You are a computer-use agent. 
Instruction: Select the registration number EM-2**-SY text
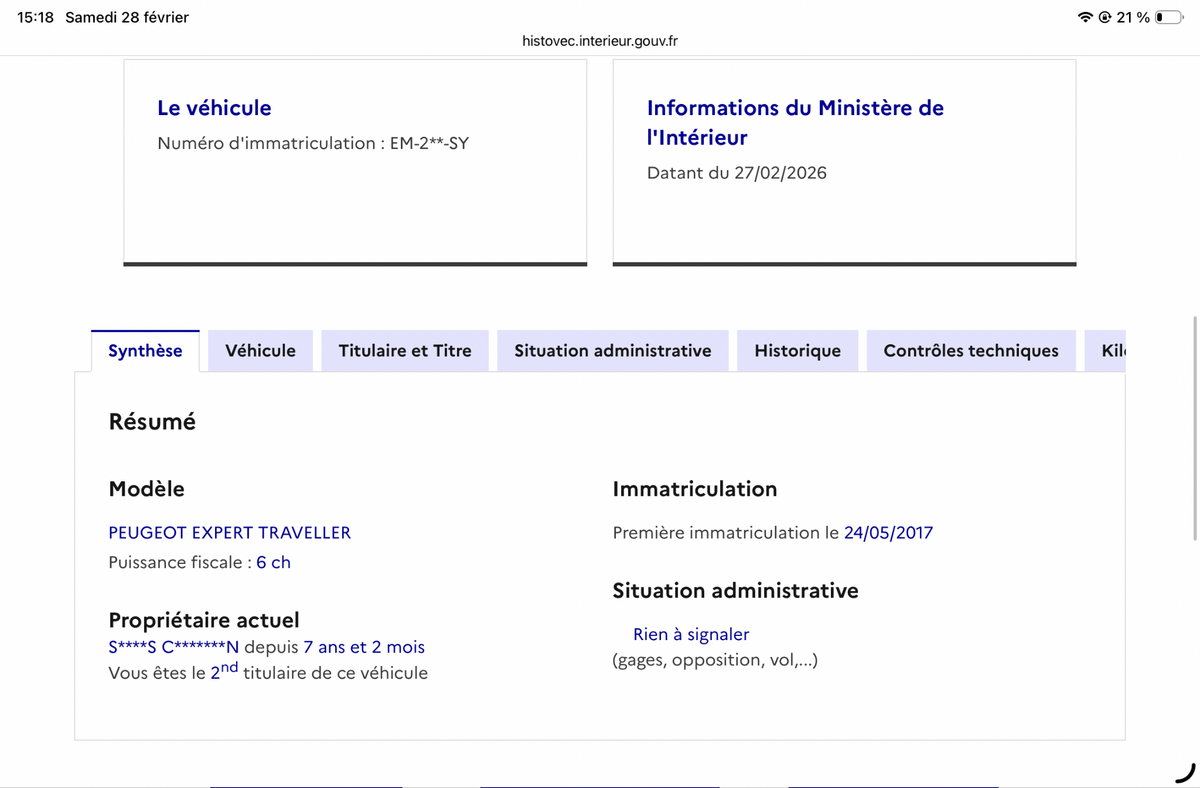[429, 143]
